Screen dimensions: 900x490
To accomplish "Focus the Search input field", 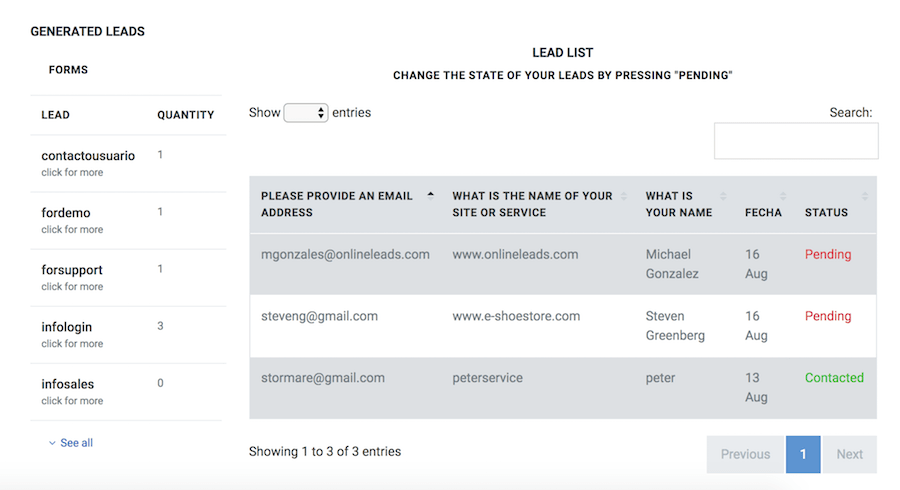I will (796, 141).
